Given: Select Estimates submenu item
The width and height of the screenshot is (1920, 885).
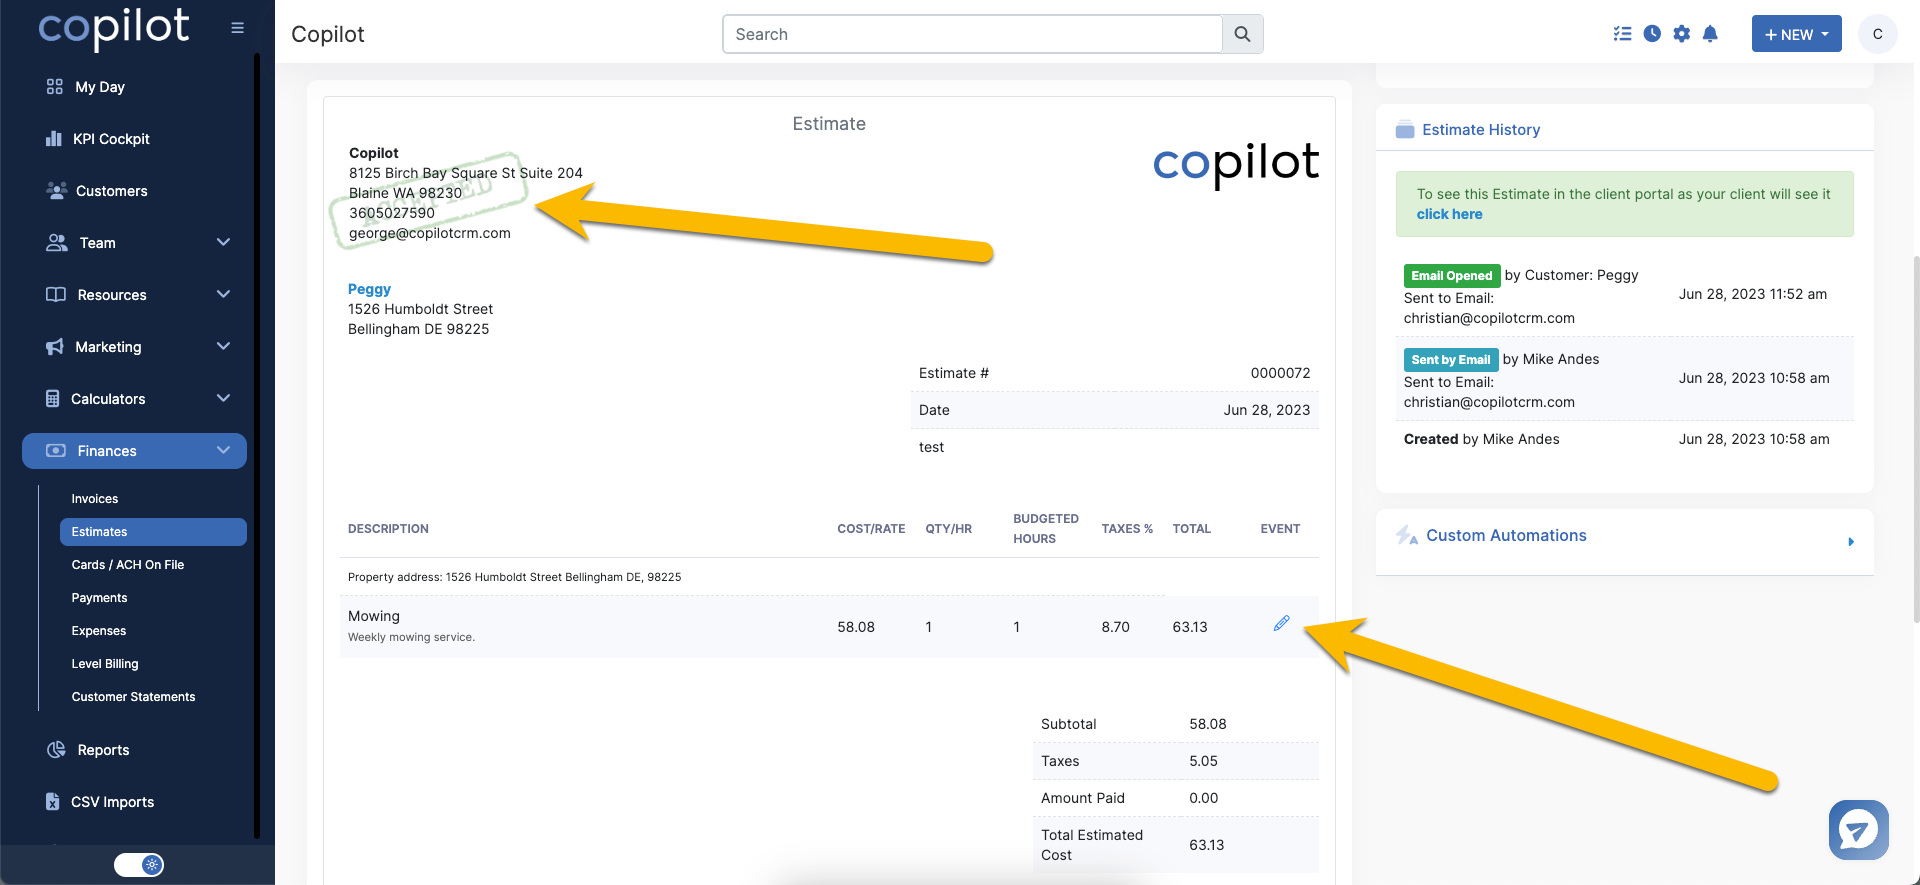Looking at the screenshot, I should pyautogui.click(x=153, y=532).
